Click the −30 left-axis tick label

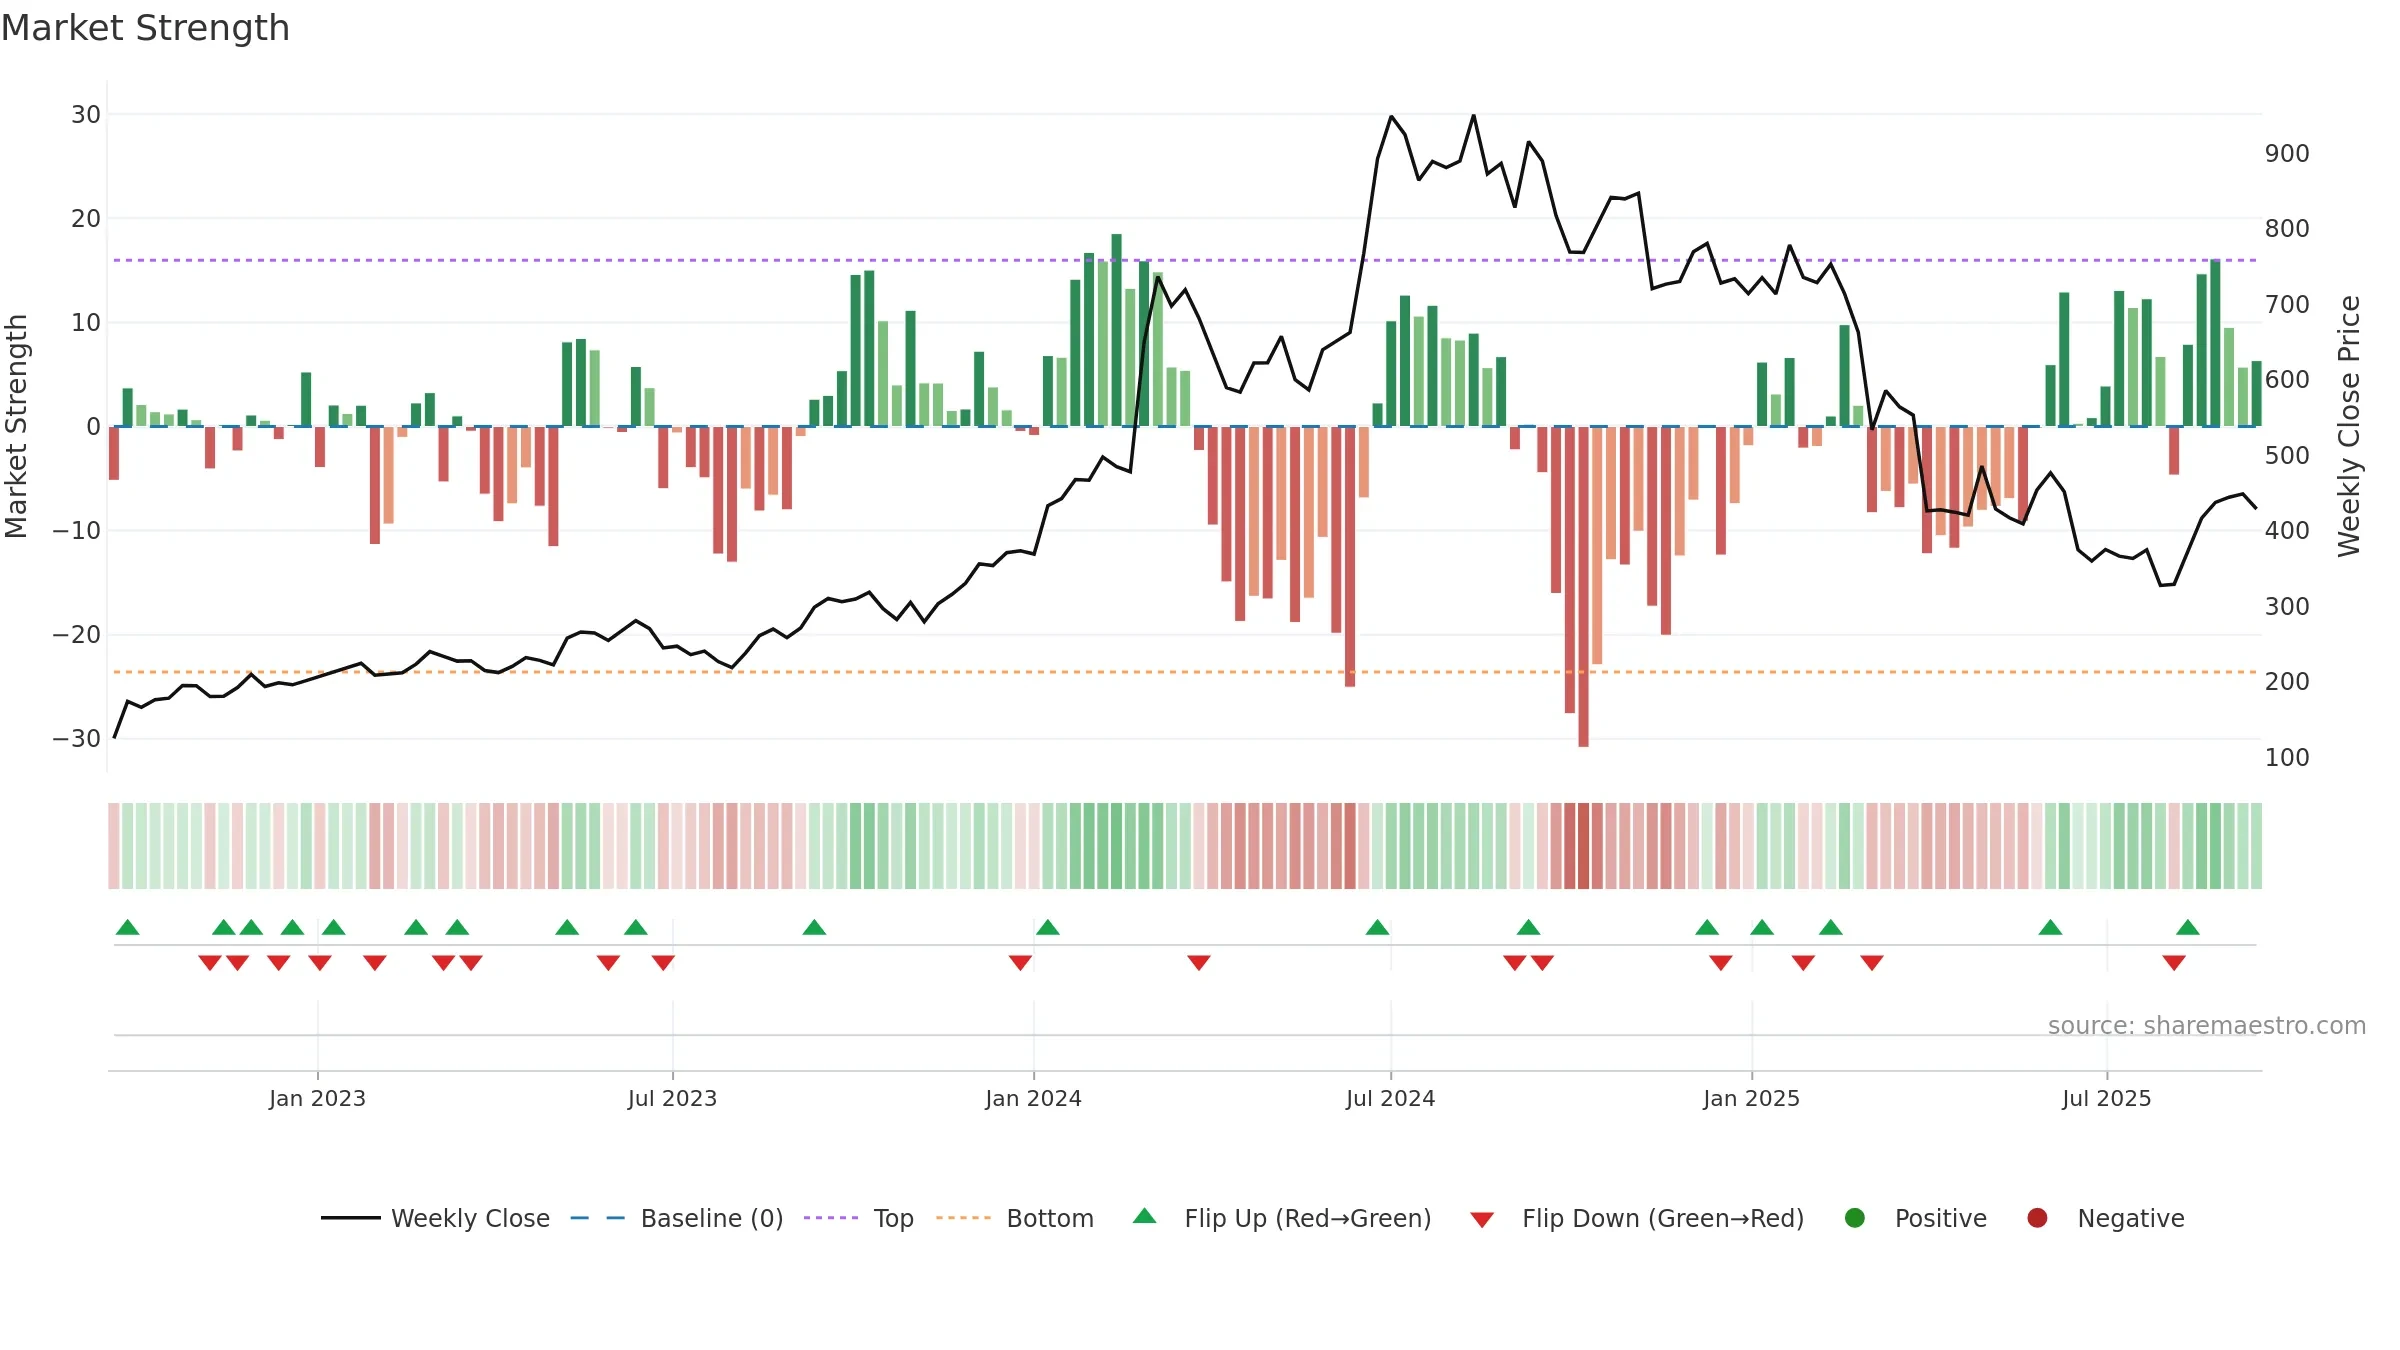click(x=77, y=739)
